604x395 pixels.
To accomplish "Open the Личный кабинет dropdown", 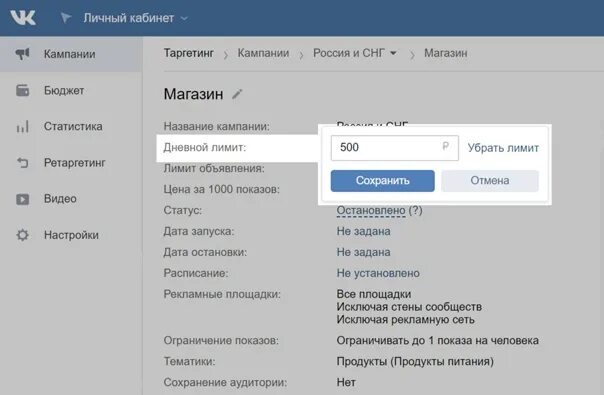I will pyautogui.click(x=136, y=18).
